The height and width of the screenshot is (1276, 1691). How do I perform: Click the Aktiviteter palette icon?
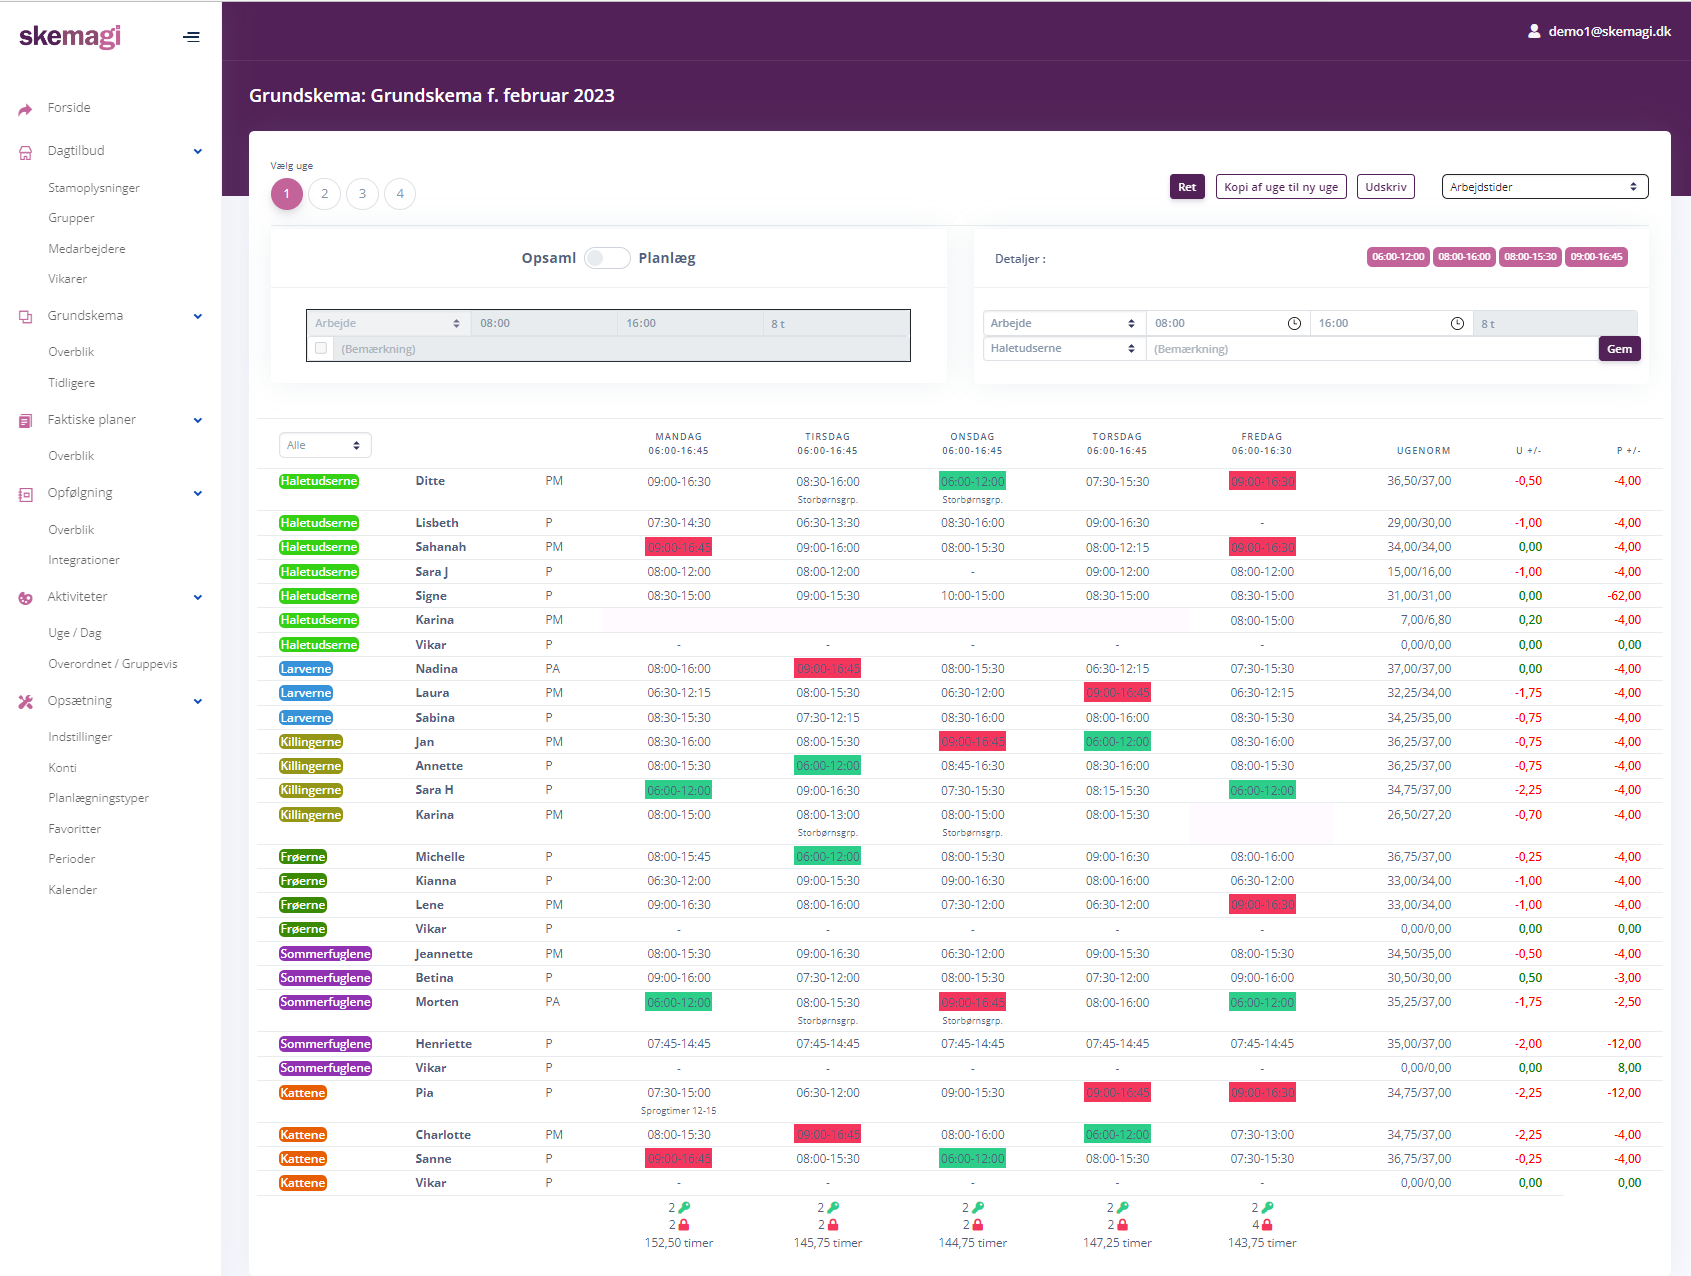coord(25,598)
